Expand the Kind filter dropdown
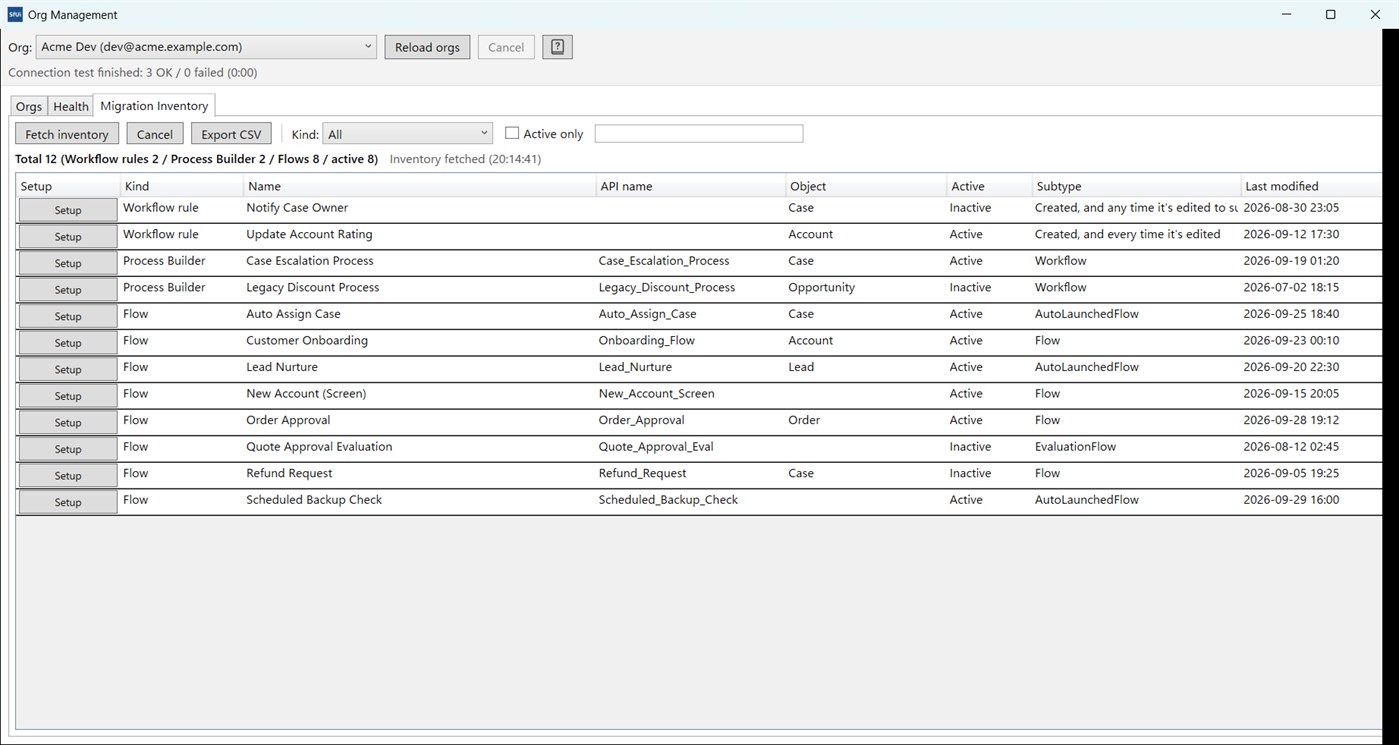 [407, 134]
